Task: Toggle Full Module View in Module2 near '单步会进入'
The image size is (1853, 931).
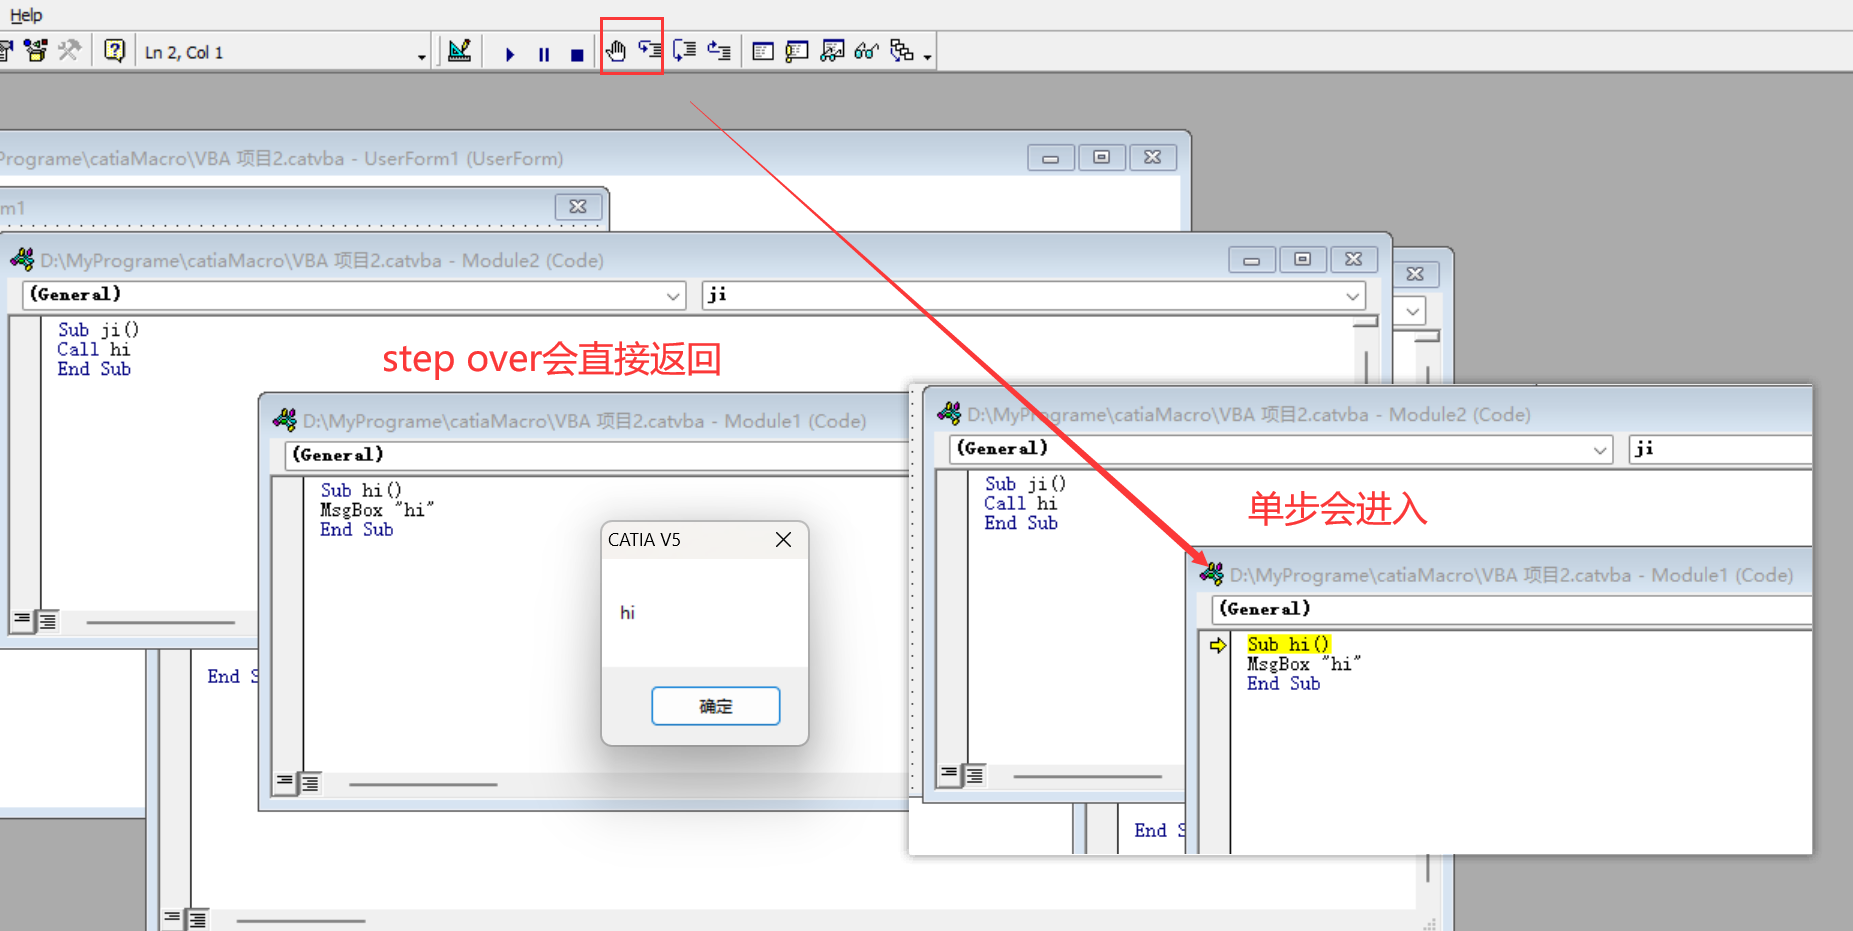Action: (x=974, y=774)
